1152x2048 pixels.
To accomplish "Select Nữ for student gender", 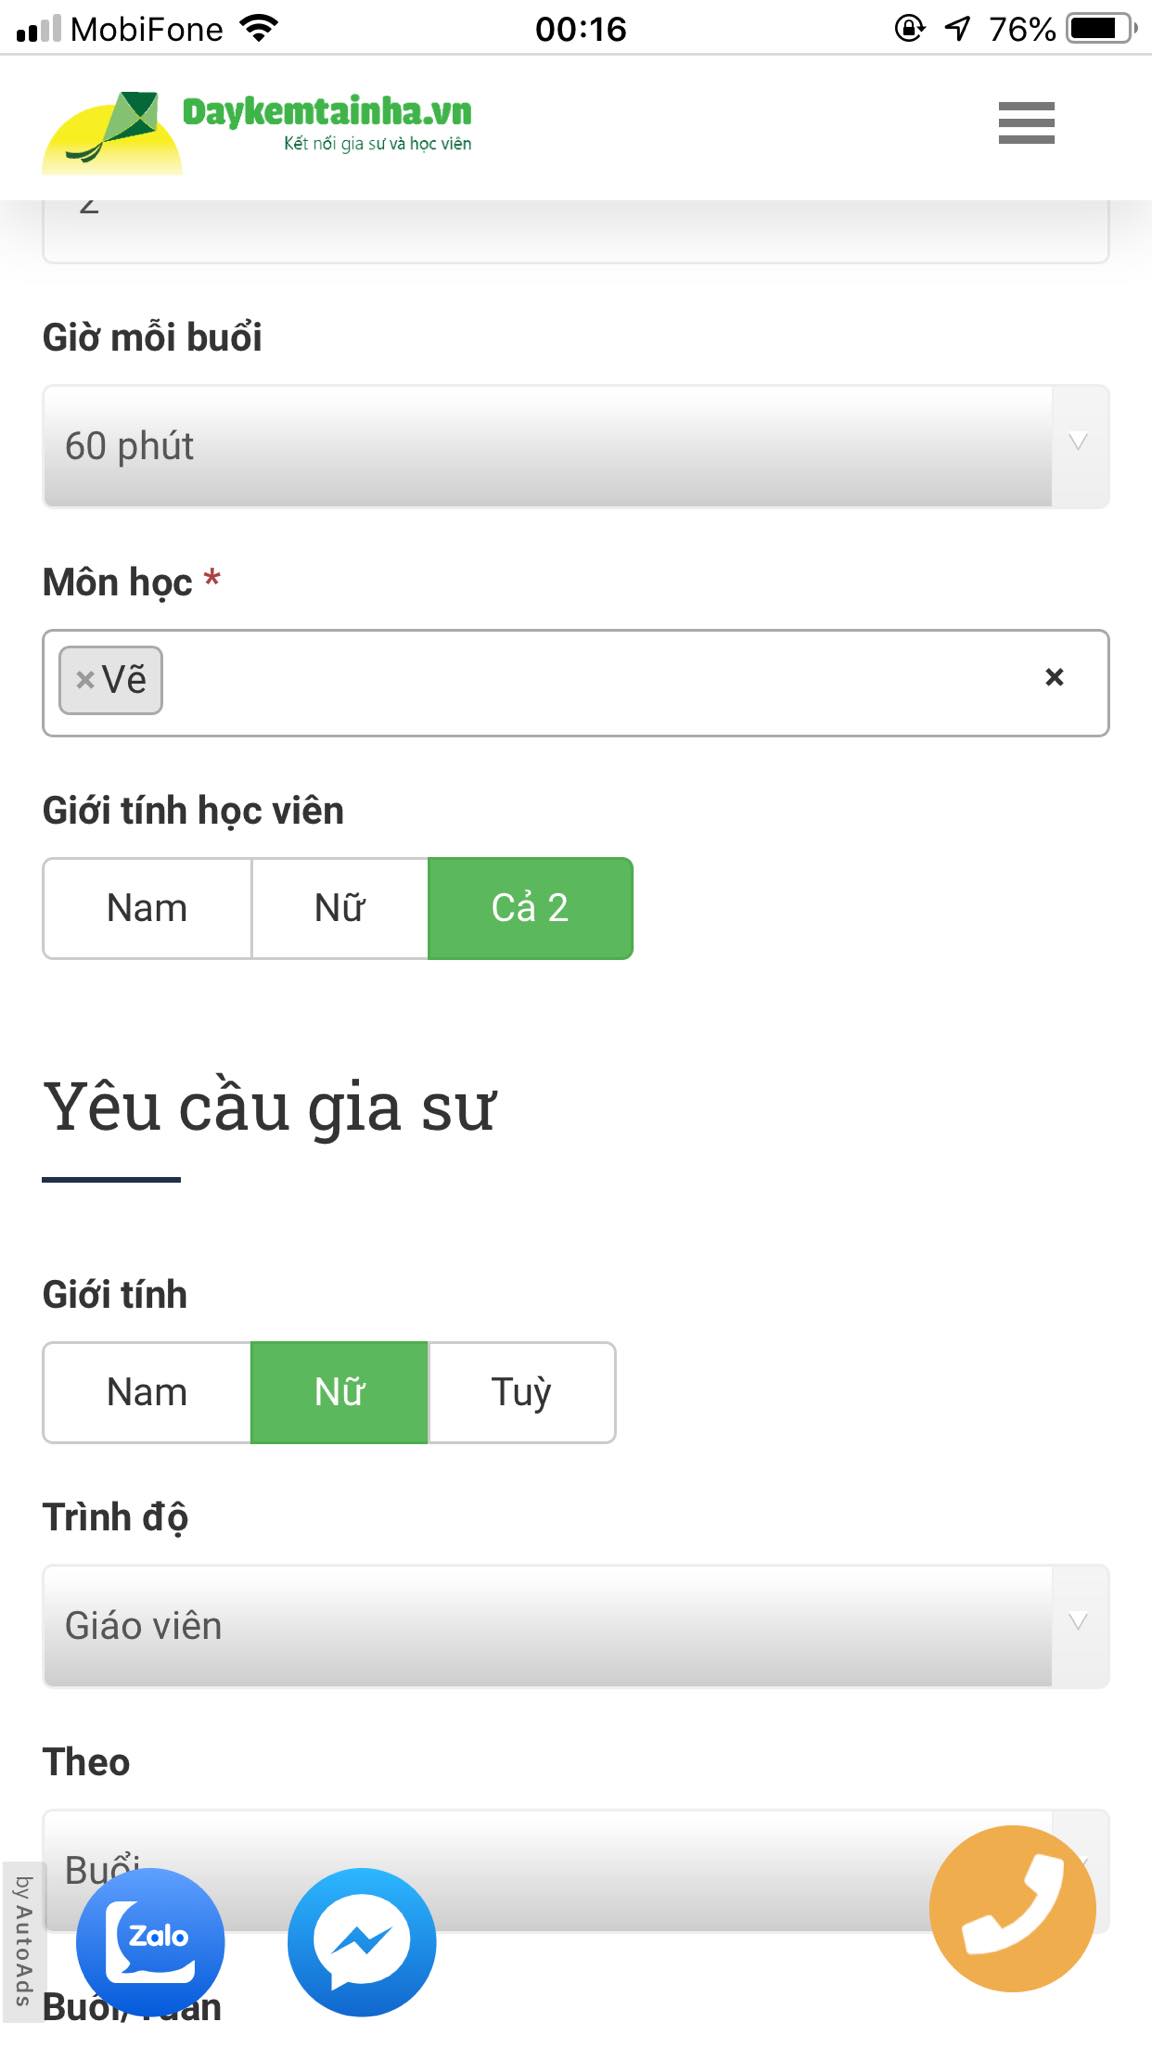I will click(339, 908).
